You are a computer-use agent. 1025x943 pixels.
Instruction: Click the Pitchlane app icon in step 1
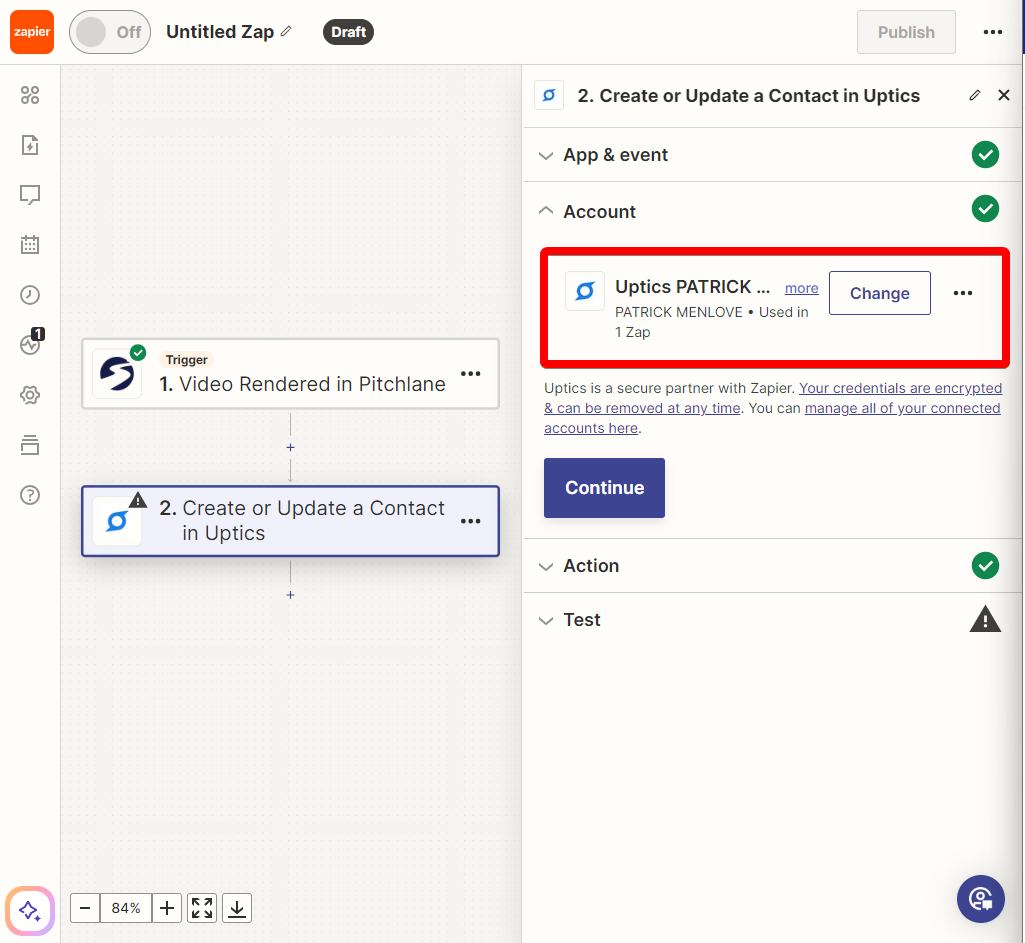(117, 374)
